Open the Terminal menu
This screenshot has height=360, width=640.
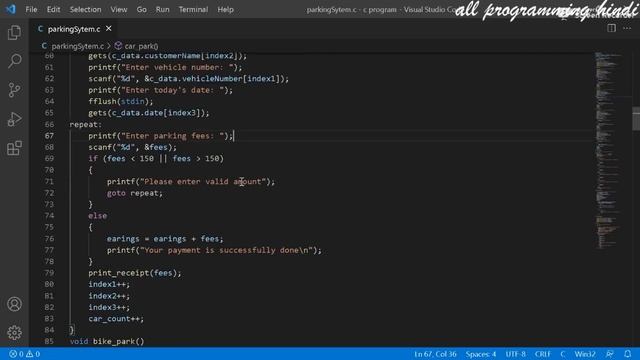193,9
